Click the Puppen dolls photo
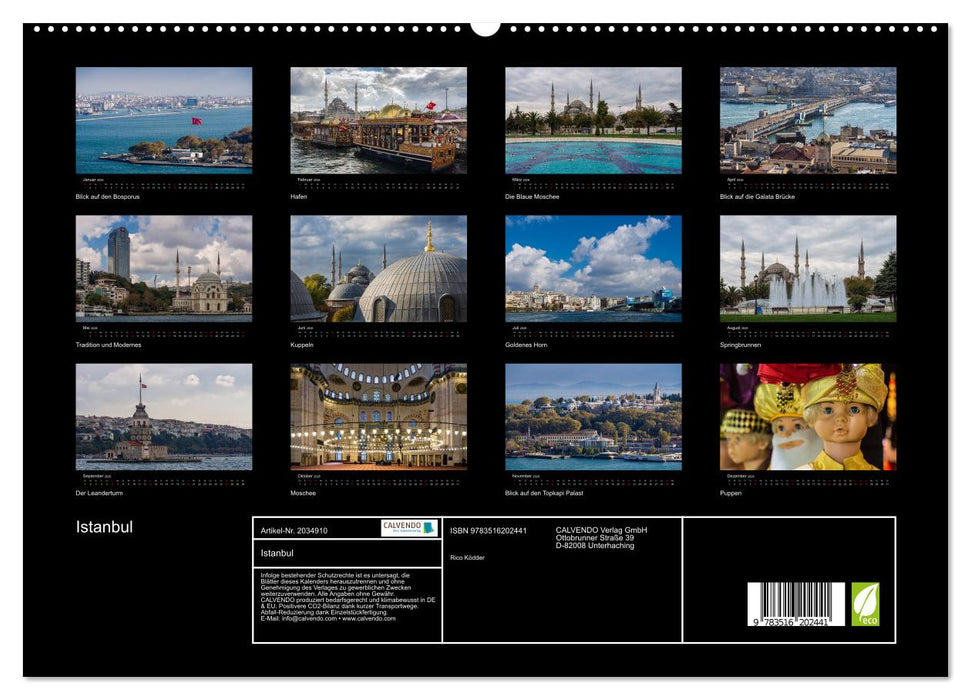The image size is (971, 700). coord(807,416)
